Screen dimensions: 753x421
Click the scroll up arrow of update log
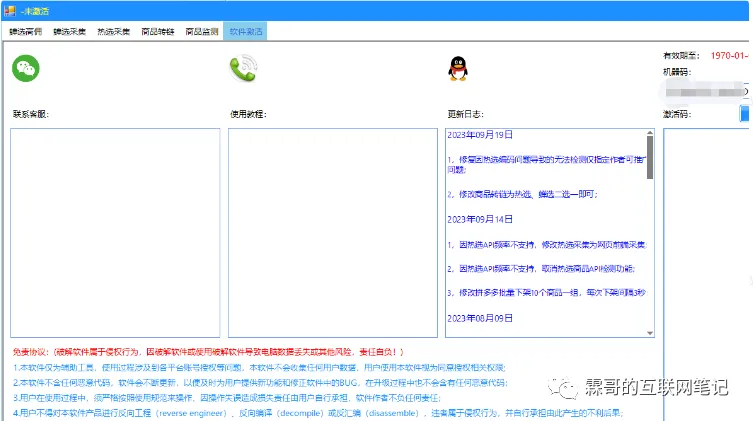coord(650,133)
